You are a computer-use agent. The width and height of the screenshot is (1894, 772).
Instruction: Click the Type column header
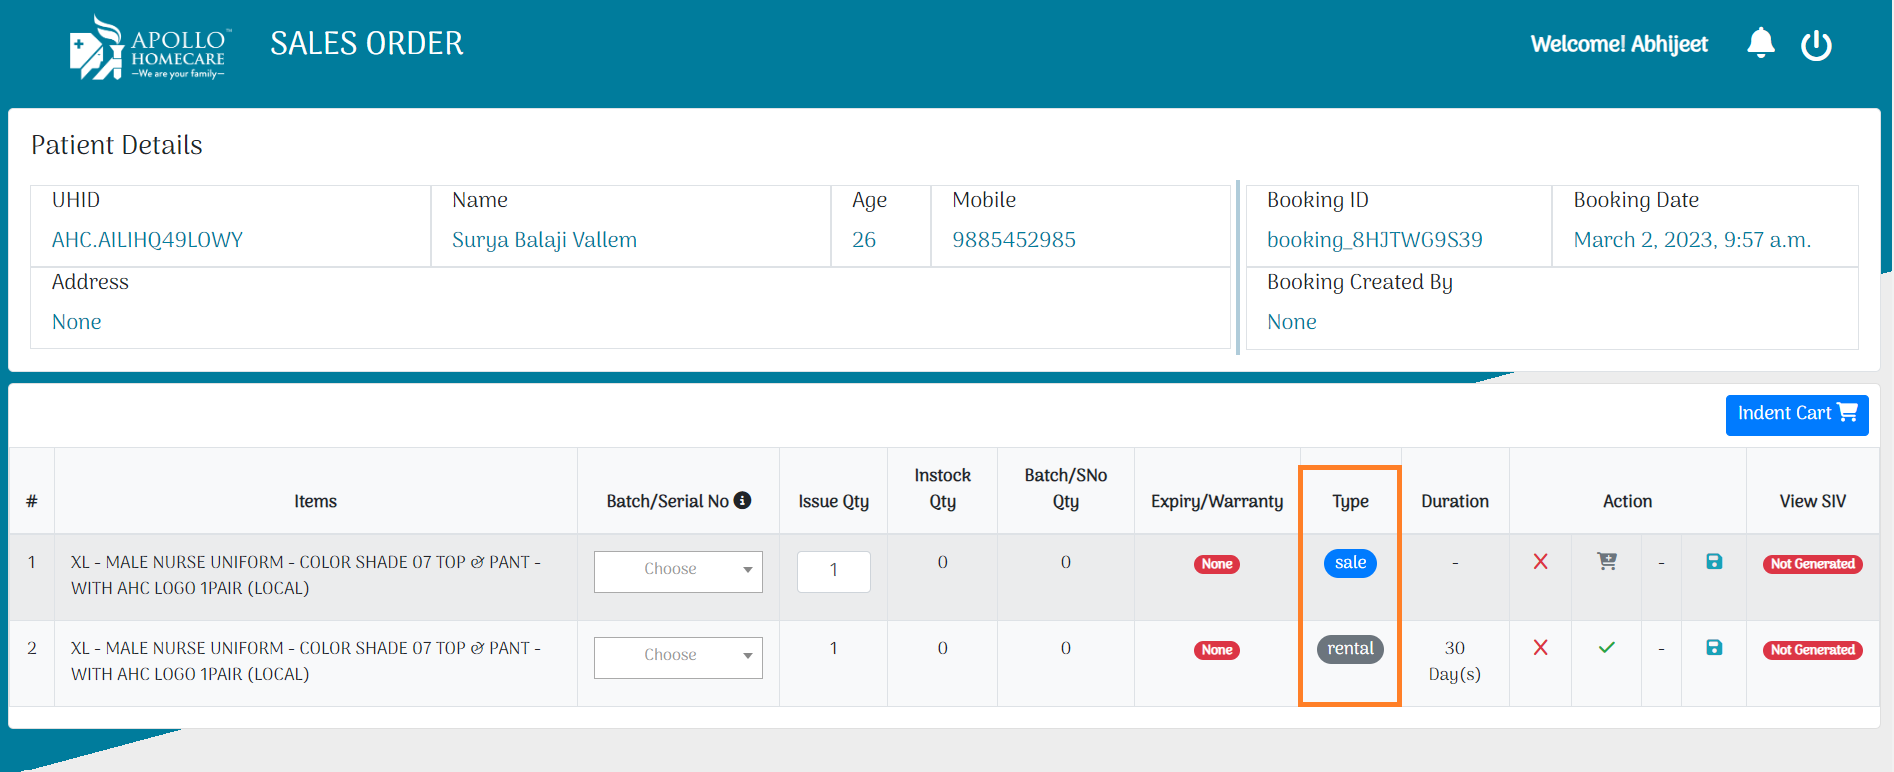pyautogui.click(x=1350, y=501)
